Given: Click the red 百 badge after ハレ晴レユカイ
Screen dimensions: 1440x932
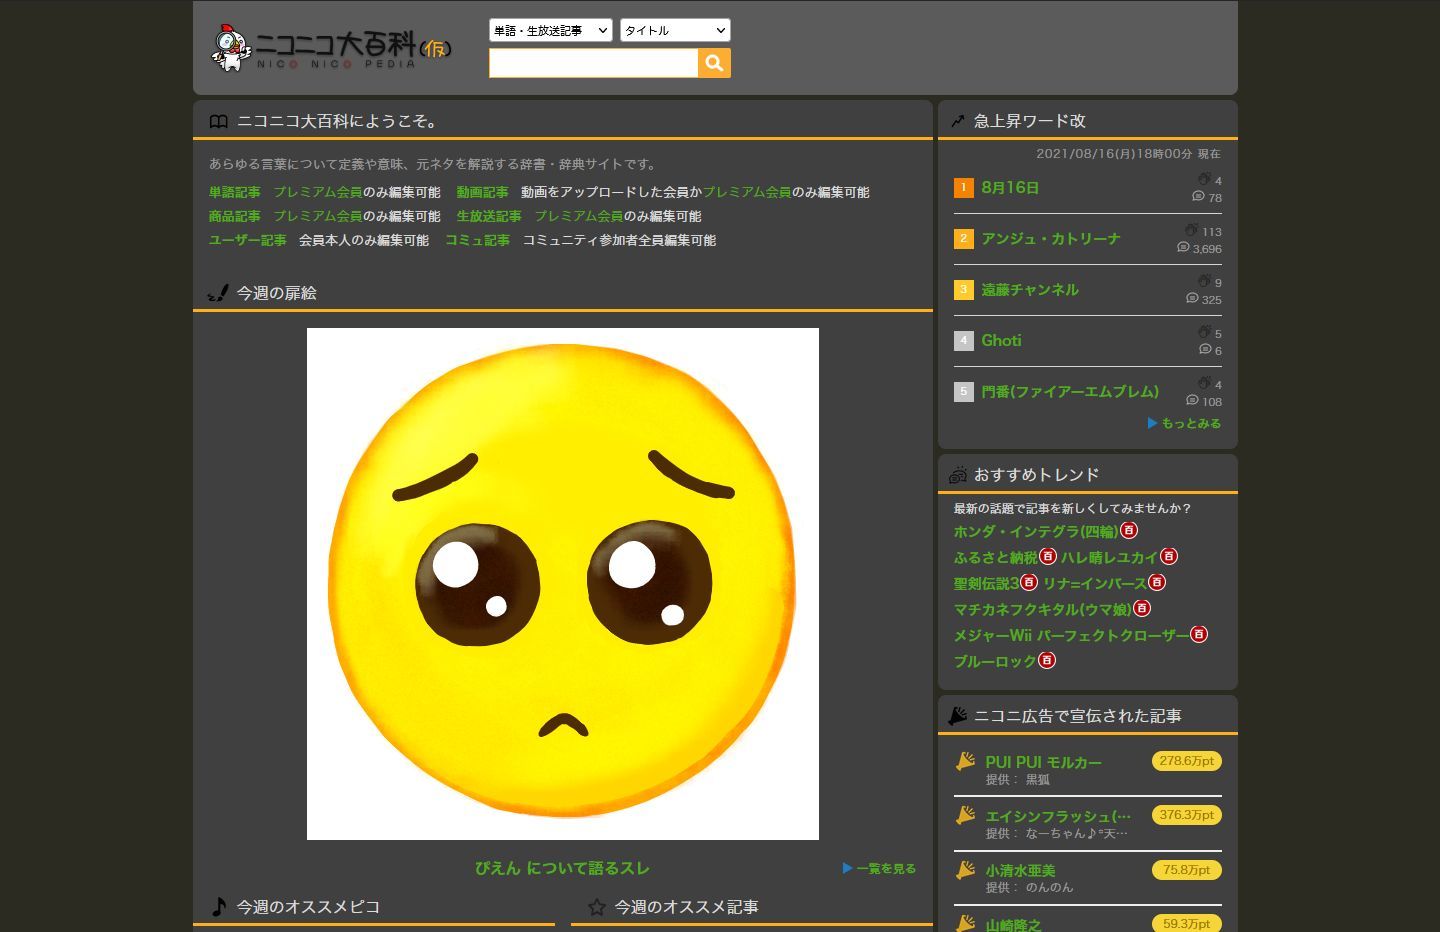Looking at the screenshot, I should 1169,556.
